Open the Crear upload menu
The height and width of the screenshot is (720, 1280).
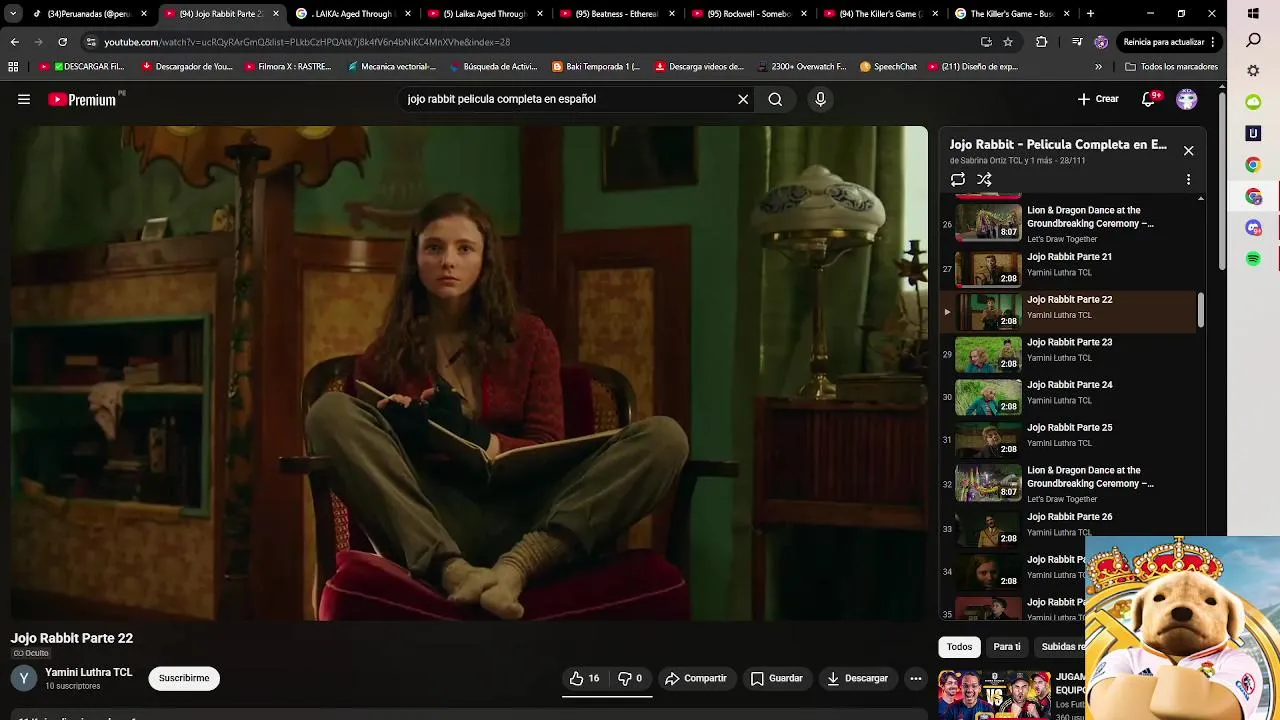click(x=1097, y=99)
